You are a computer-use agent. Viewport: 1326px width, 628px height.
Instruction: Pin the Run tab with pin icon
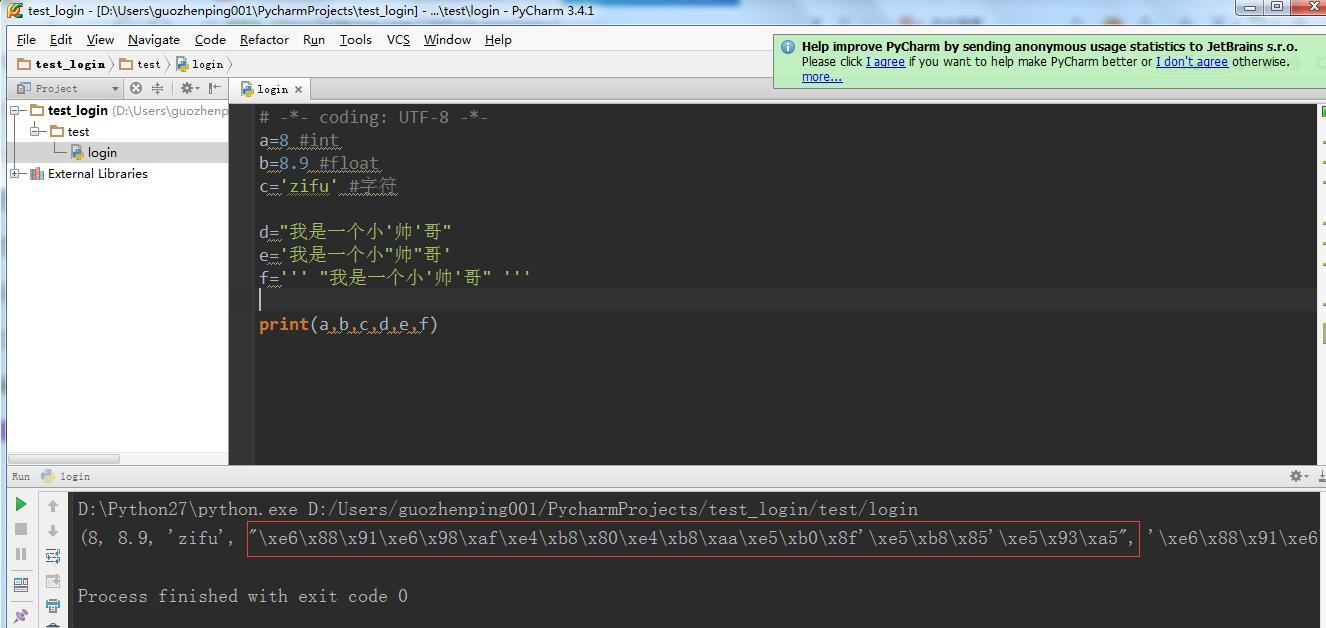21,616
